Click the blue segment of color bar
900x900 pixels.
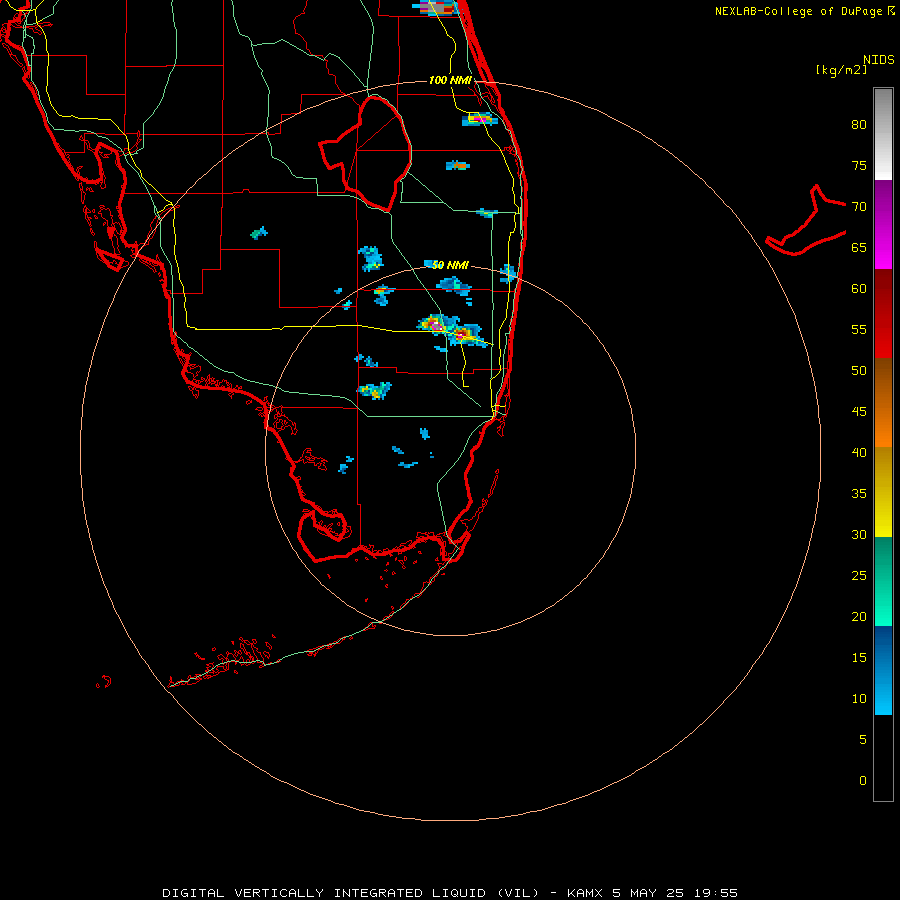[883, 670]
